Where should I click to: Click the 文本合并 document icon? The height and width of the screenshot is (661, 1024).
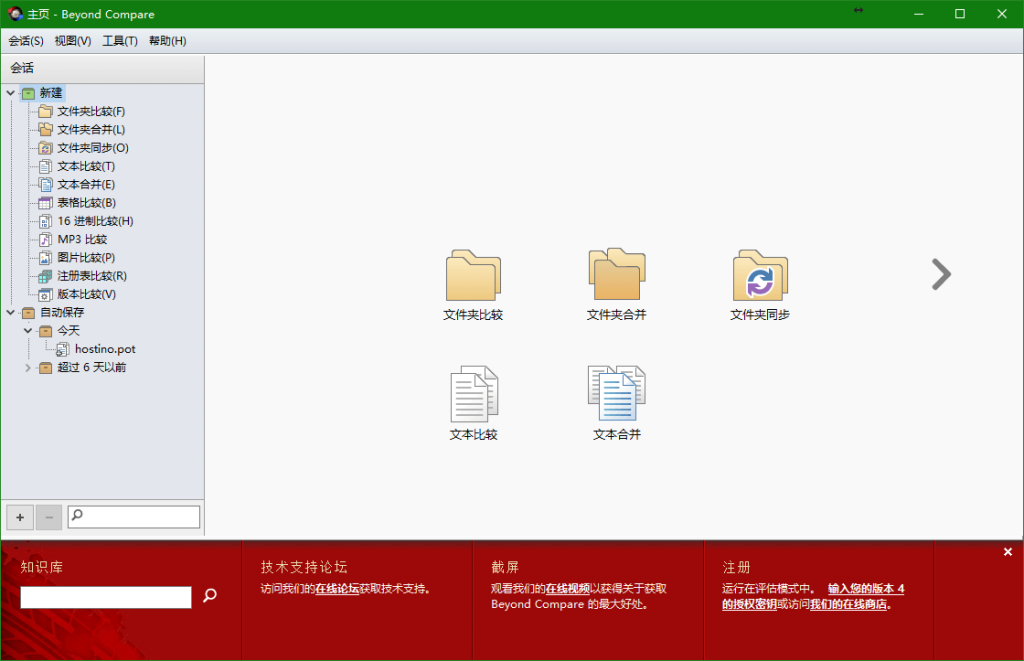tap(616, 394)
